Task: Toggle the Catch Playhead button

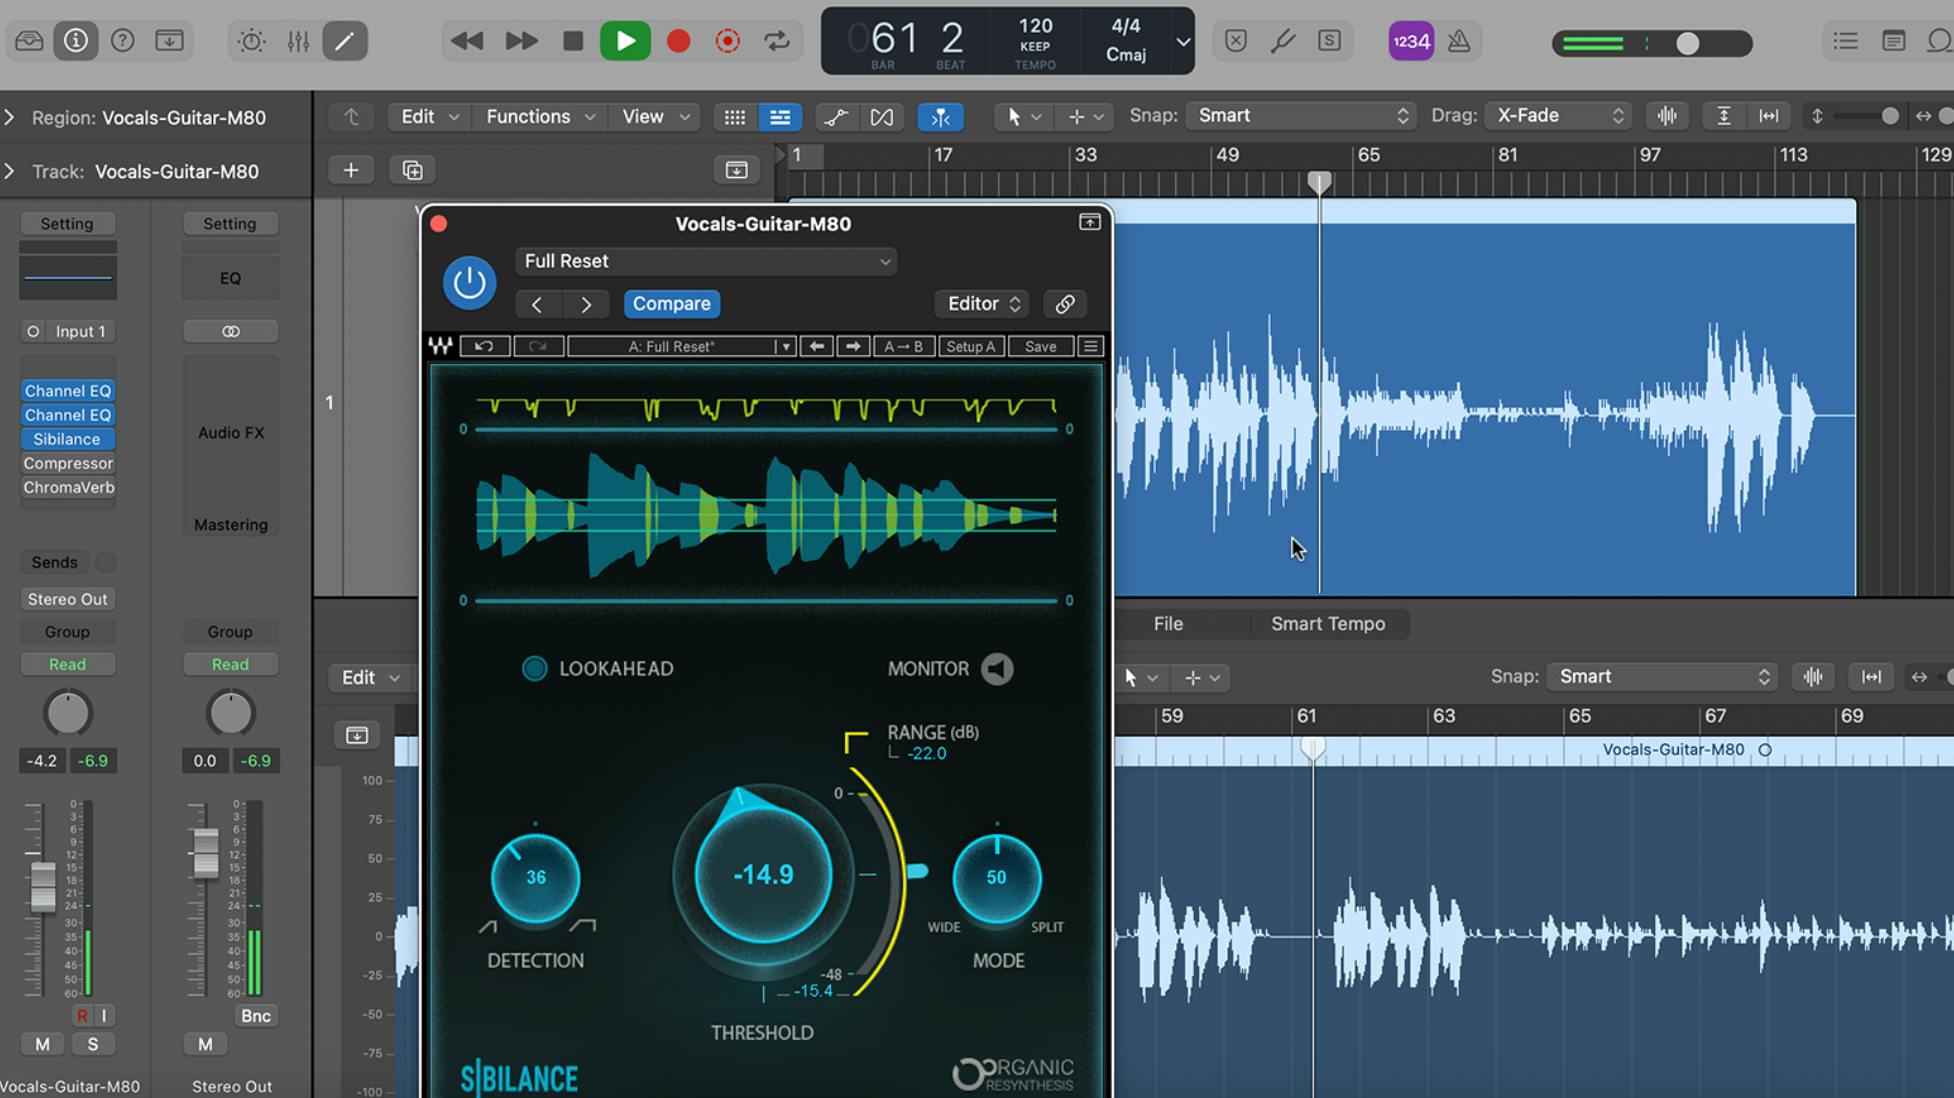Action: tap(941, 117)
